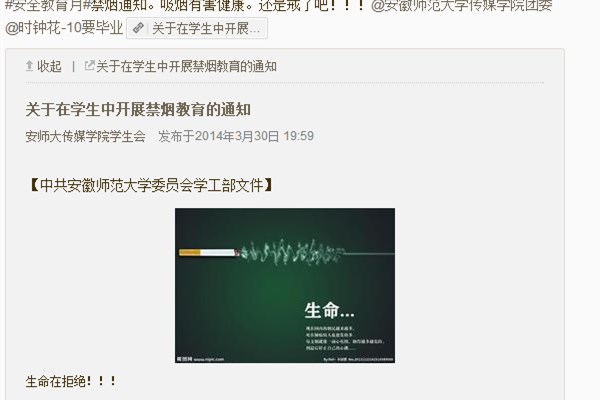600x400 pixels.
Task: Visit the @安徽师范大学传媒学院团委 profile
Action: pos(461,5)
